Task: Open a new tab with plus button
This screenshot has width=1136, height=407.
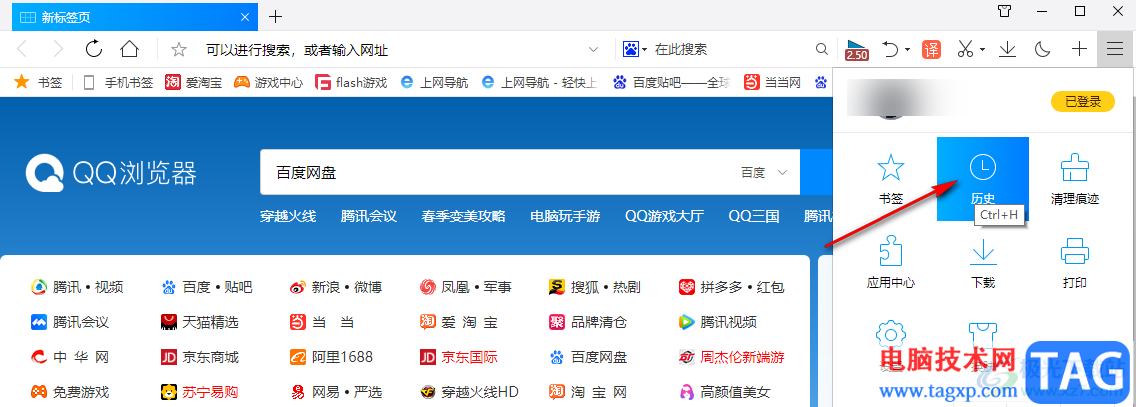Action: (275, 17)
